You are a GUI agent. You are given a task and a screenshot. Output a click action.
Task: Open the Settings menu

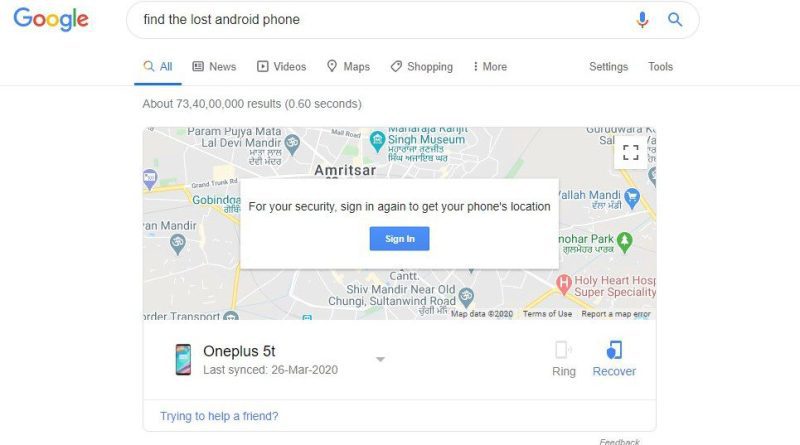[609, 66]
